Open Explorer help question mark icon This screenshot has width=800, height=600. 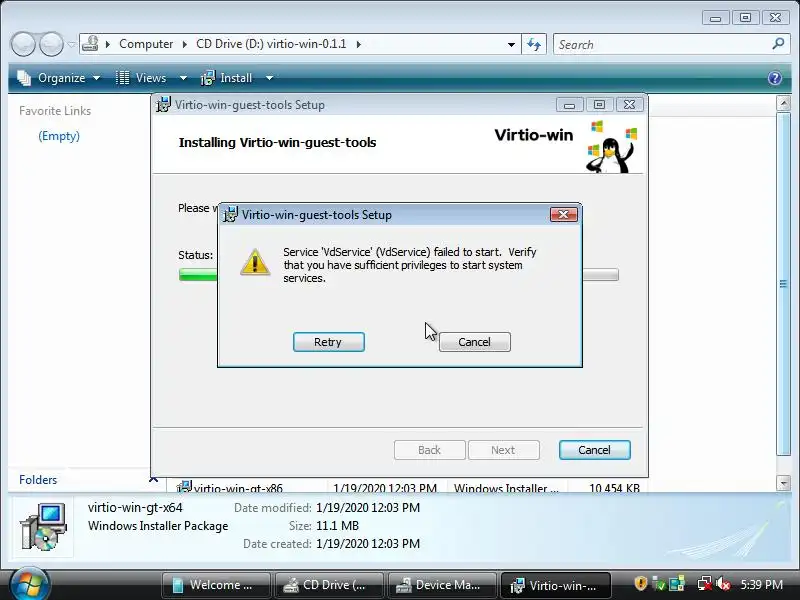[x=774, y=78]
